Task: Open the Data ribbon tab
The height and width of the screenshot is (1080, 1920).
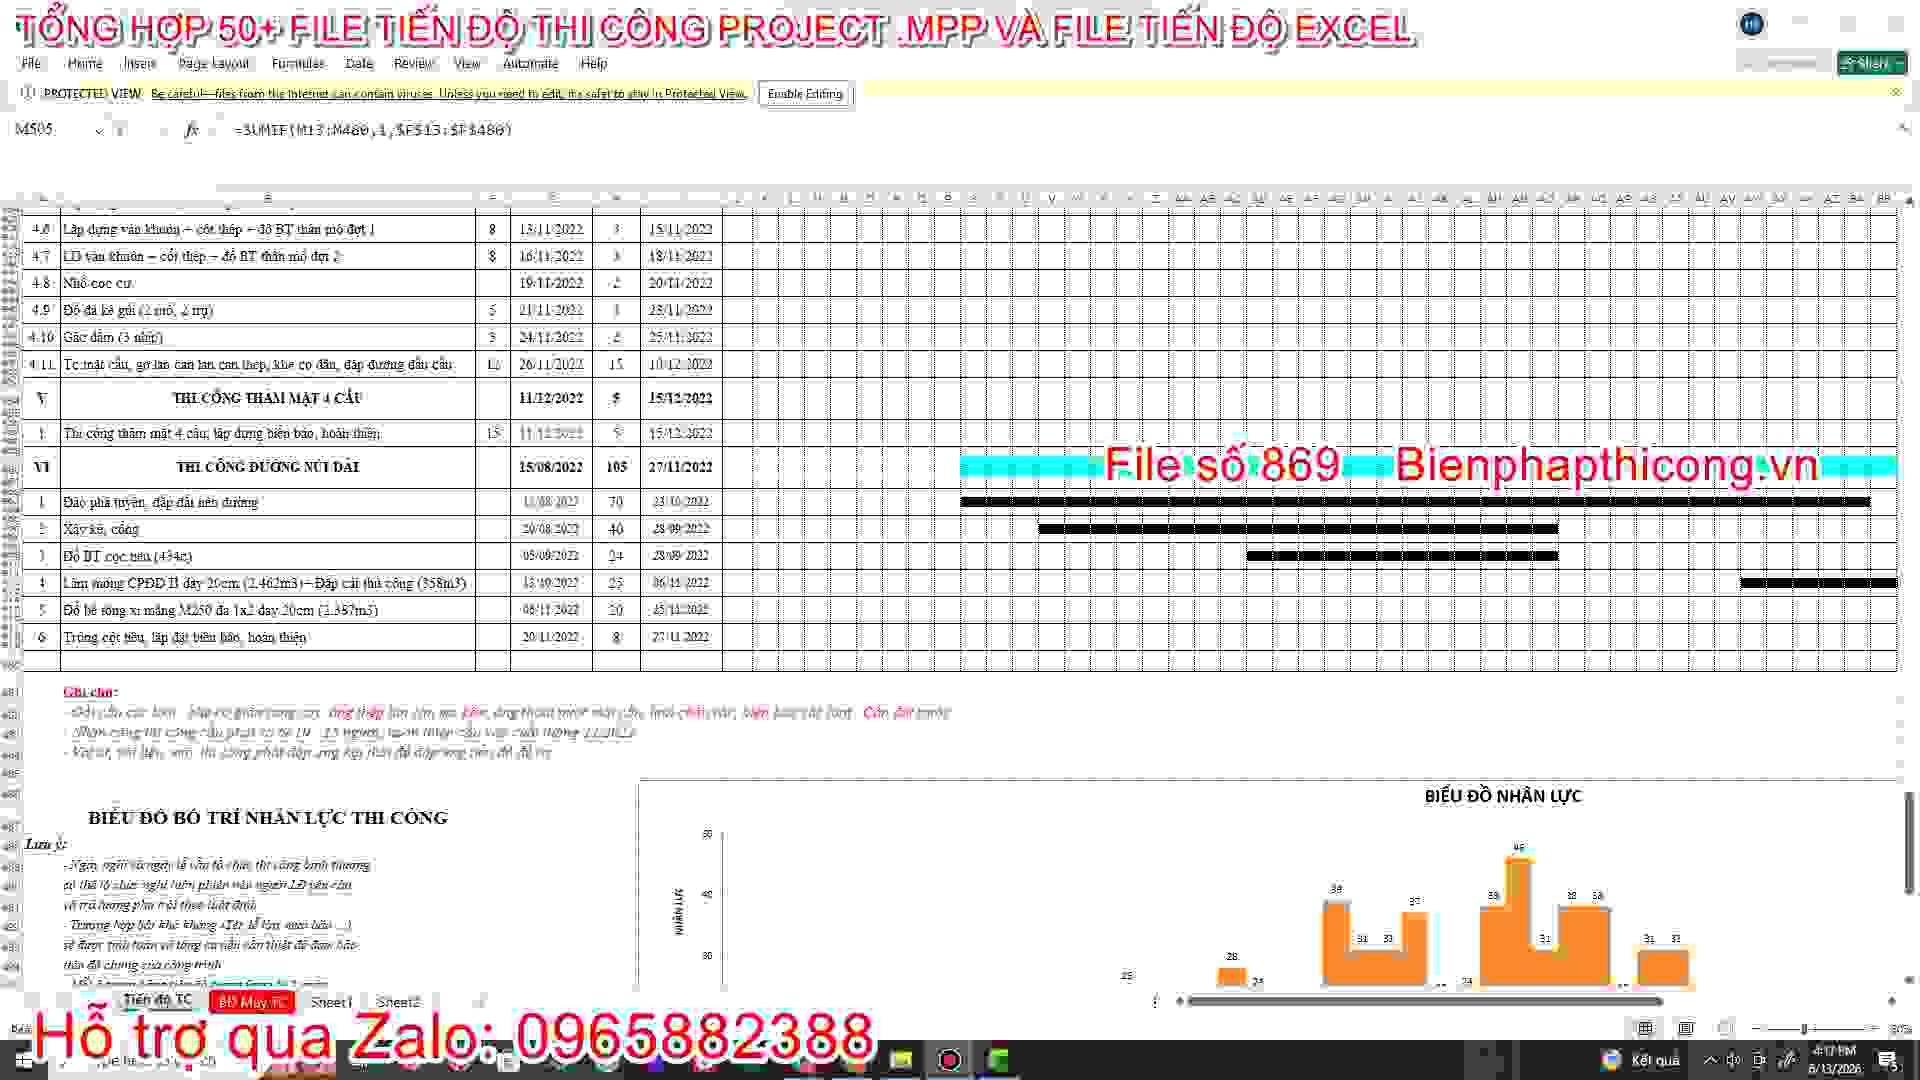Action: point(359,63)
